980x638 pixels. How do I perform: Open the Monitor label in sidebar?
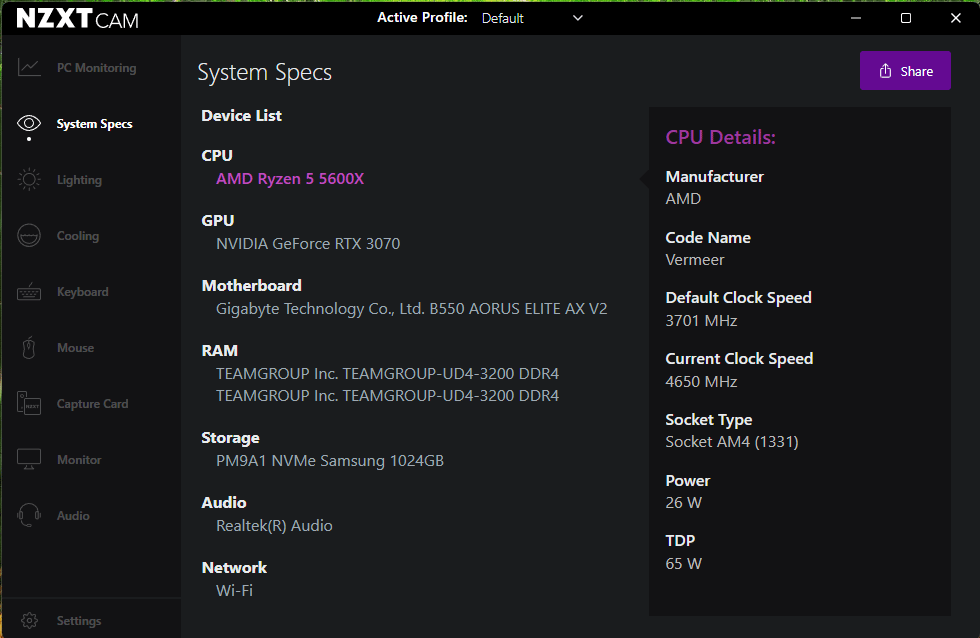pos(79,460)
